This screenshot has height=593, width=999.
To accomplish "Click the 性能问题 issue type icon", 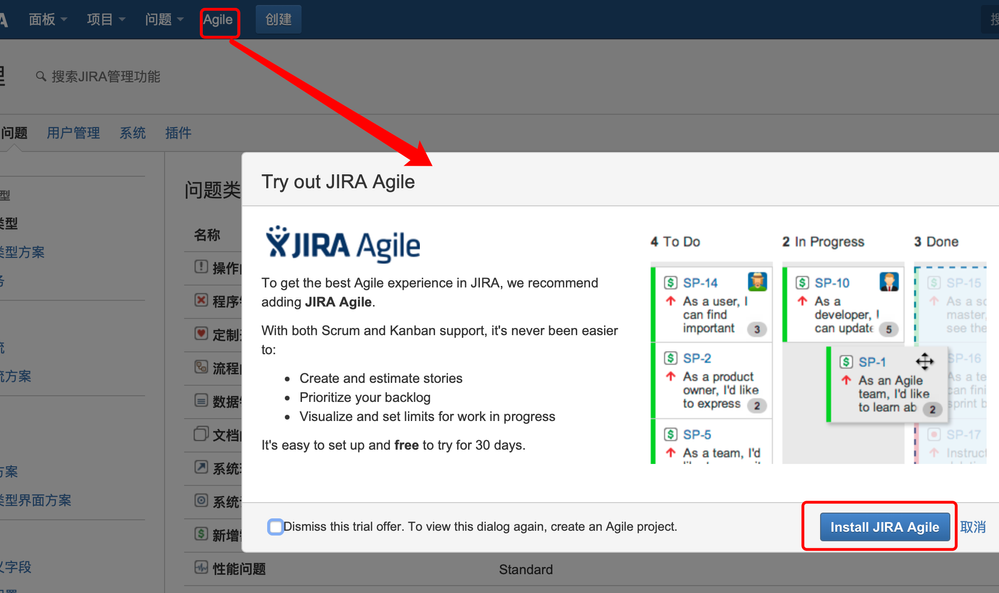I will point(201,567).
